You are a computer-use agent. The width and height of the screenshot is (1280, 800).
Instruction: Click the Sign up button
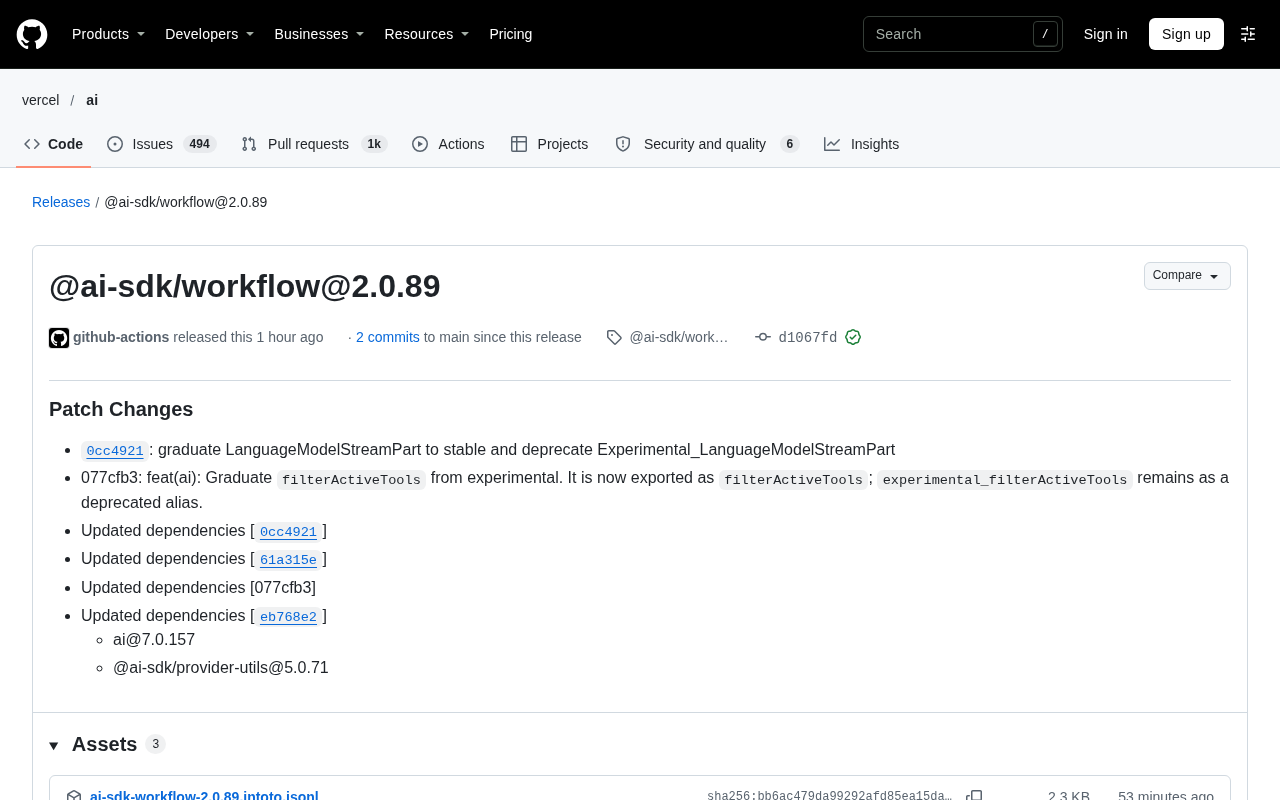coord(1186,34)
